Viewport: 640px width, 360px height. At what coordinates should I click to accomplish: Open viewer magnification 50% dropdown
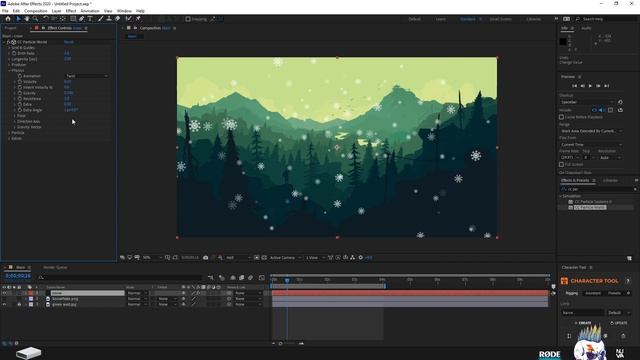(152, 258)
